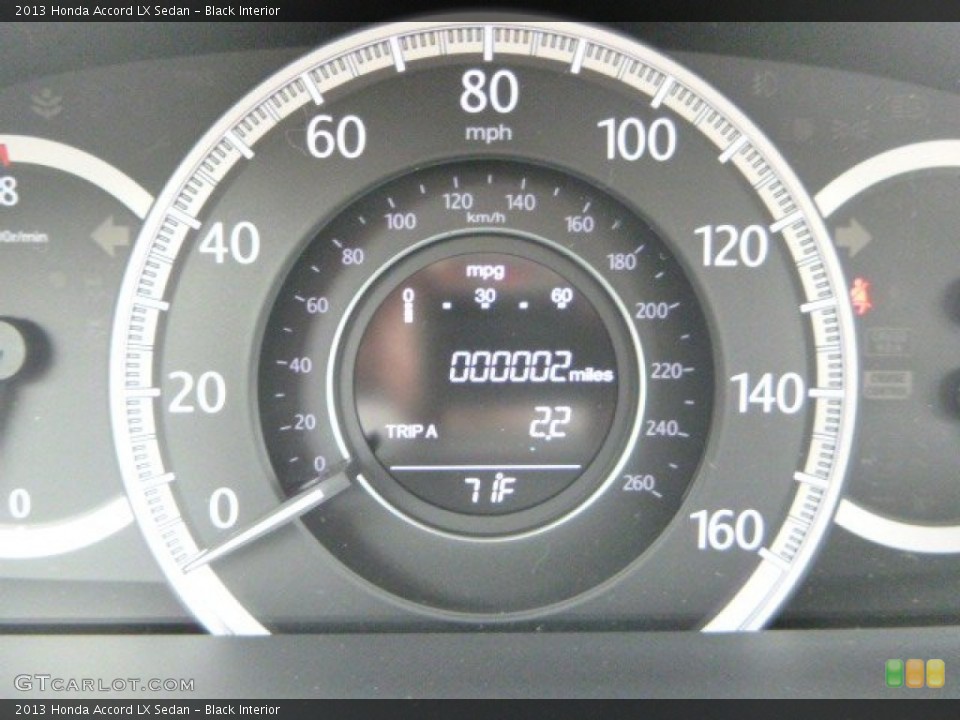
Task: Click the mph unit label under 80
Action: click(488, 133)
